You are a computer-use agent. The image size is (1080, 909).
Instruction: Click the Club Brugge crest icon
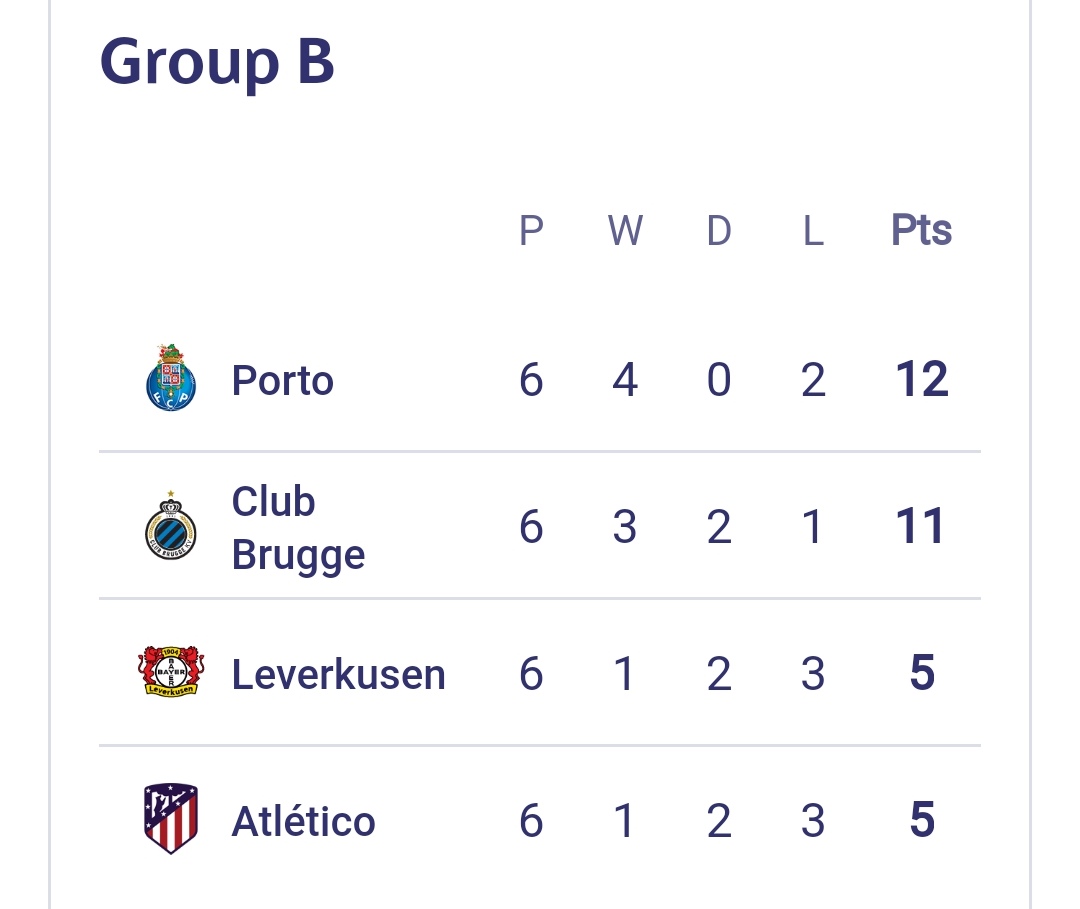pos(171,526)
